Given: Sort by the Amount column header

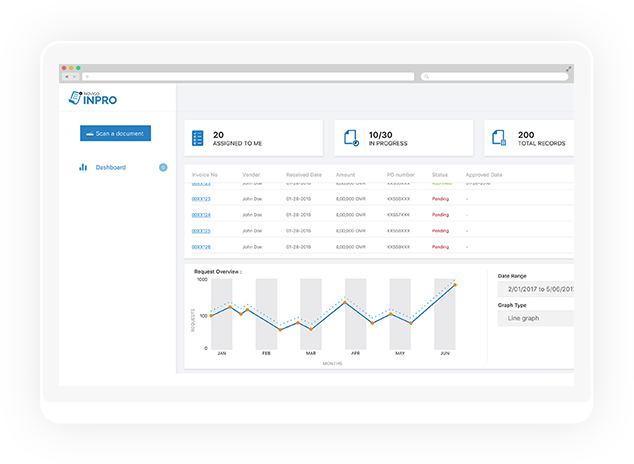Looking at the screenshot, I should point(345,175).
